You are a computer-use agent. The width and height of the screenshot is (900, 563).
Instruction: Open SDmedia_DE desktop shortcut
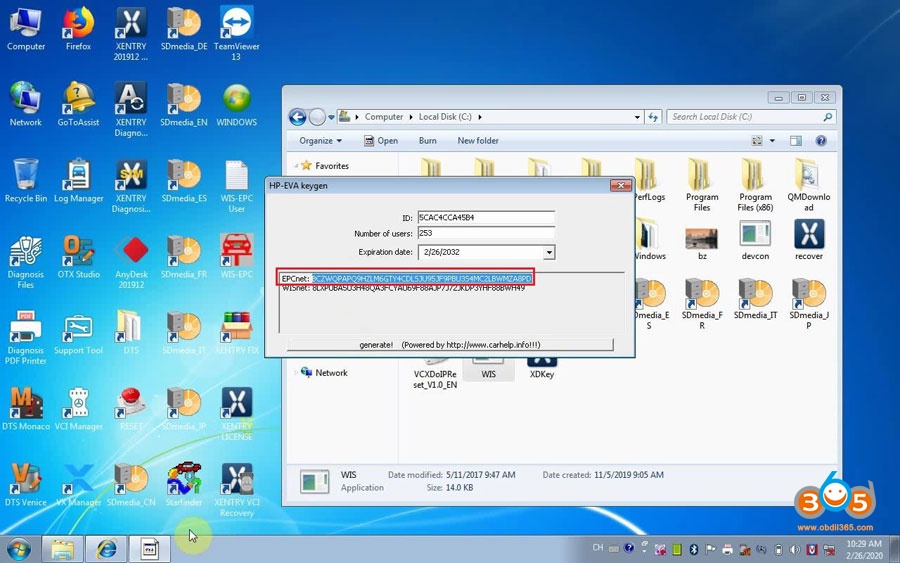[x=184, y=29]
